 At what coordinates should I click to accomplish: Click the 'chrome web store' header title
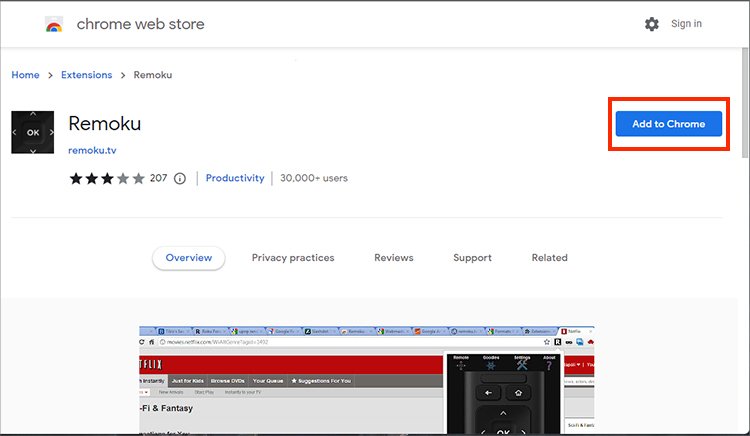pos(141,24)
